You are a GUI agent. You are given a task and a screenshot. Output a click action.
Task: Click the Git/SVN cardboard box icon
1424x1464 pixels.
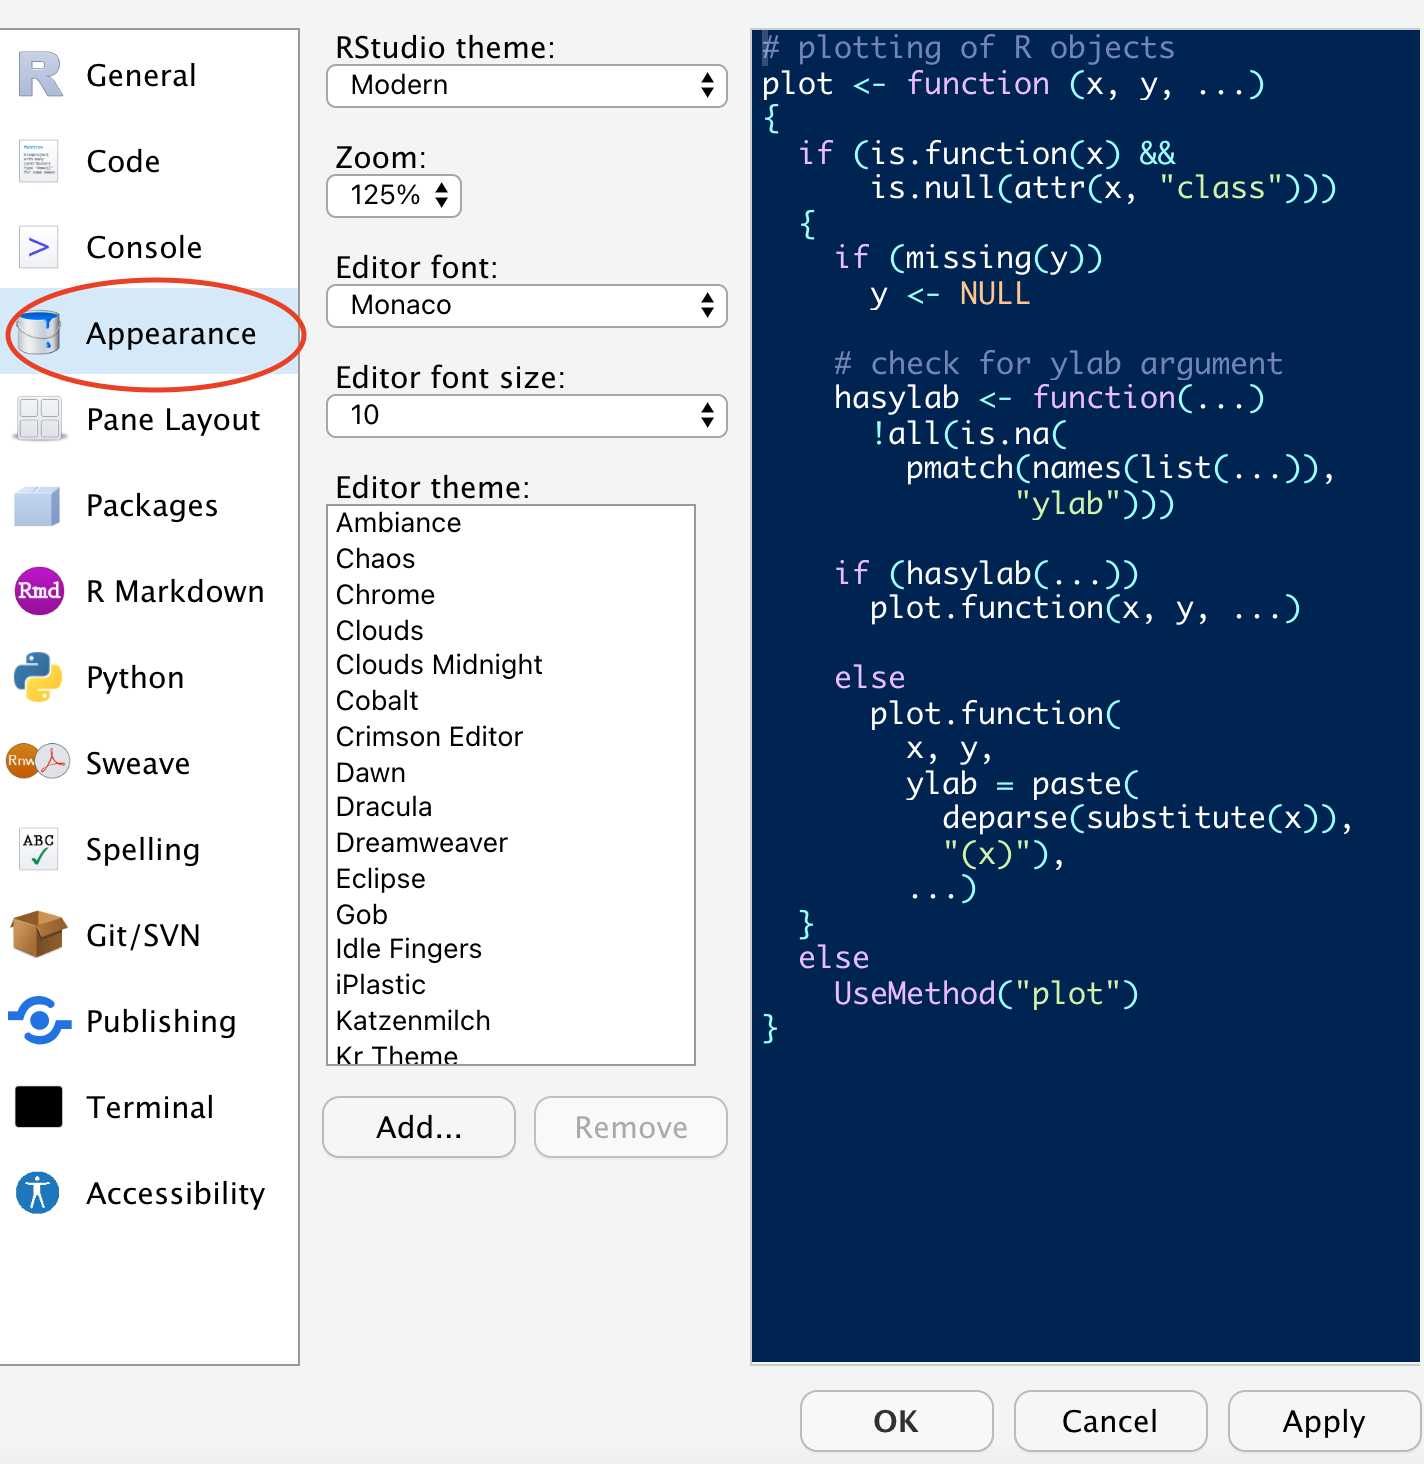pos(39,935)
